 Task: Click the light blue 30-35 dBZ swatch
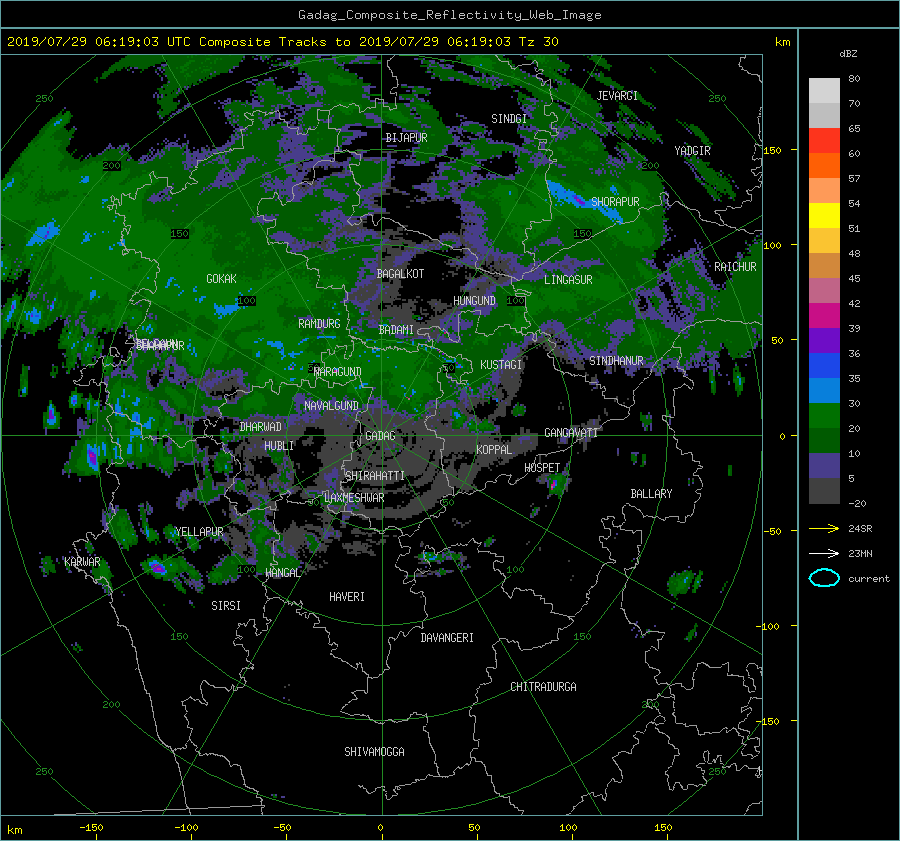[x=824, y=390]
